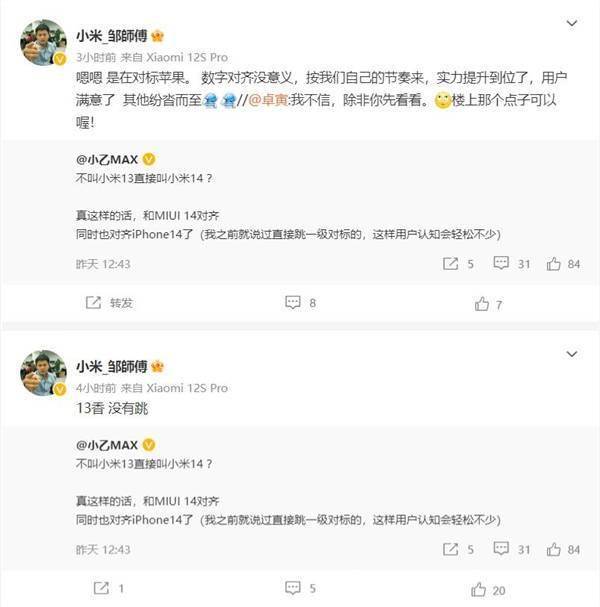Click the second post's author avatar
This screenshot has height=607, width=600.
tap(43, 373)
